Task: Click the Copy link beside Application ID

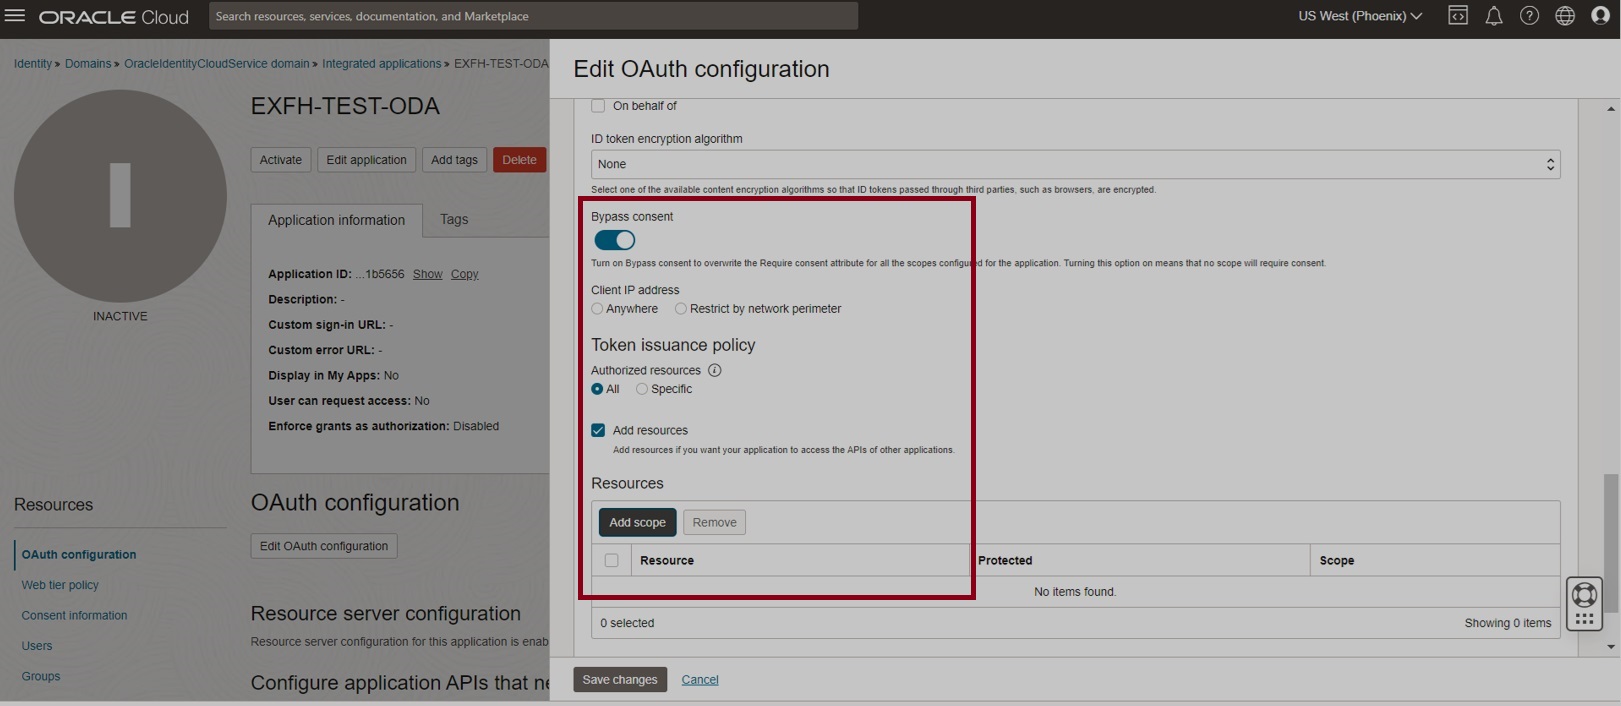Action: [x=464, y=274]
